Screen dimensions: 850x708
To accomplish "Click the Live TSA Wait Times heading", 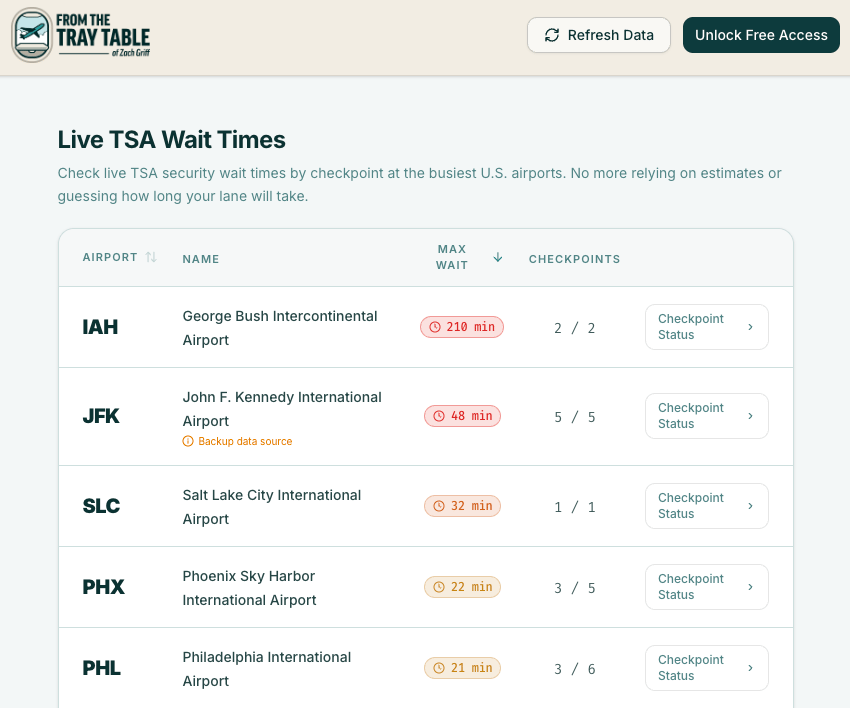I will click(x=172, y=140).
